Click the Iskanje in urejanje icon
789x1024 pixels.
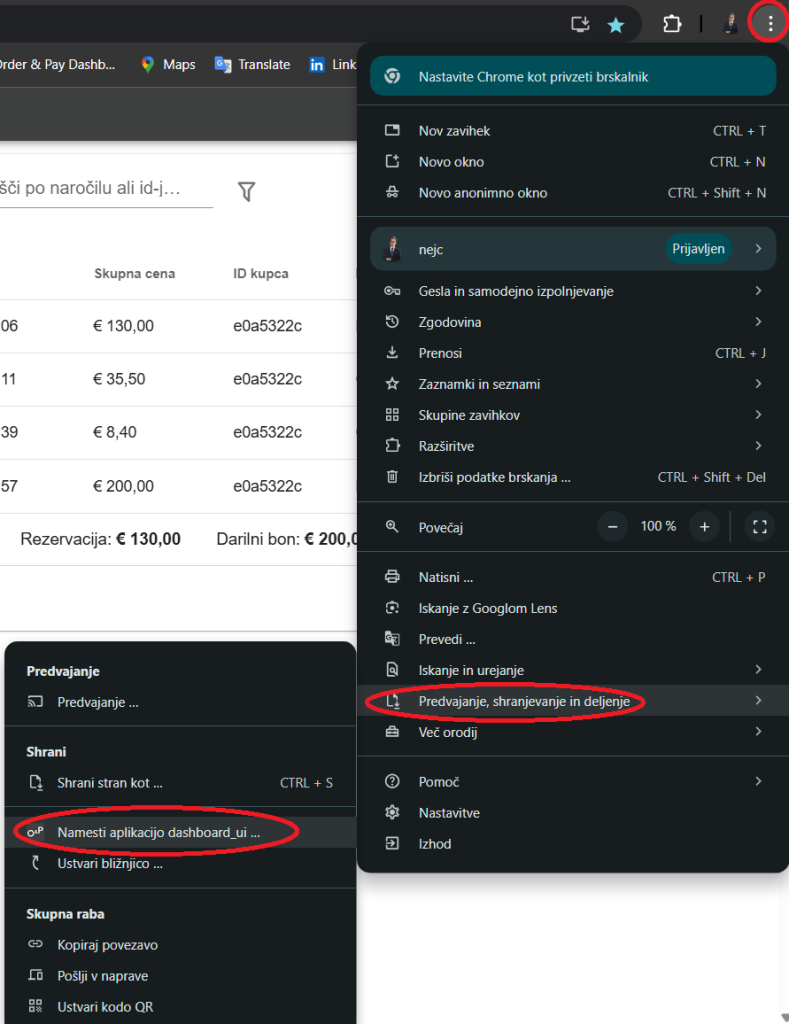pyautogui.click(x=392, y=669)
